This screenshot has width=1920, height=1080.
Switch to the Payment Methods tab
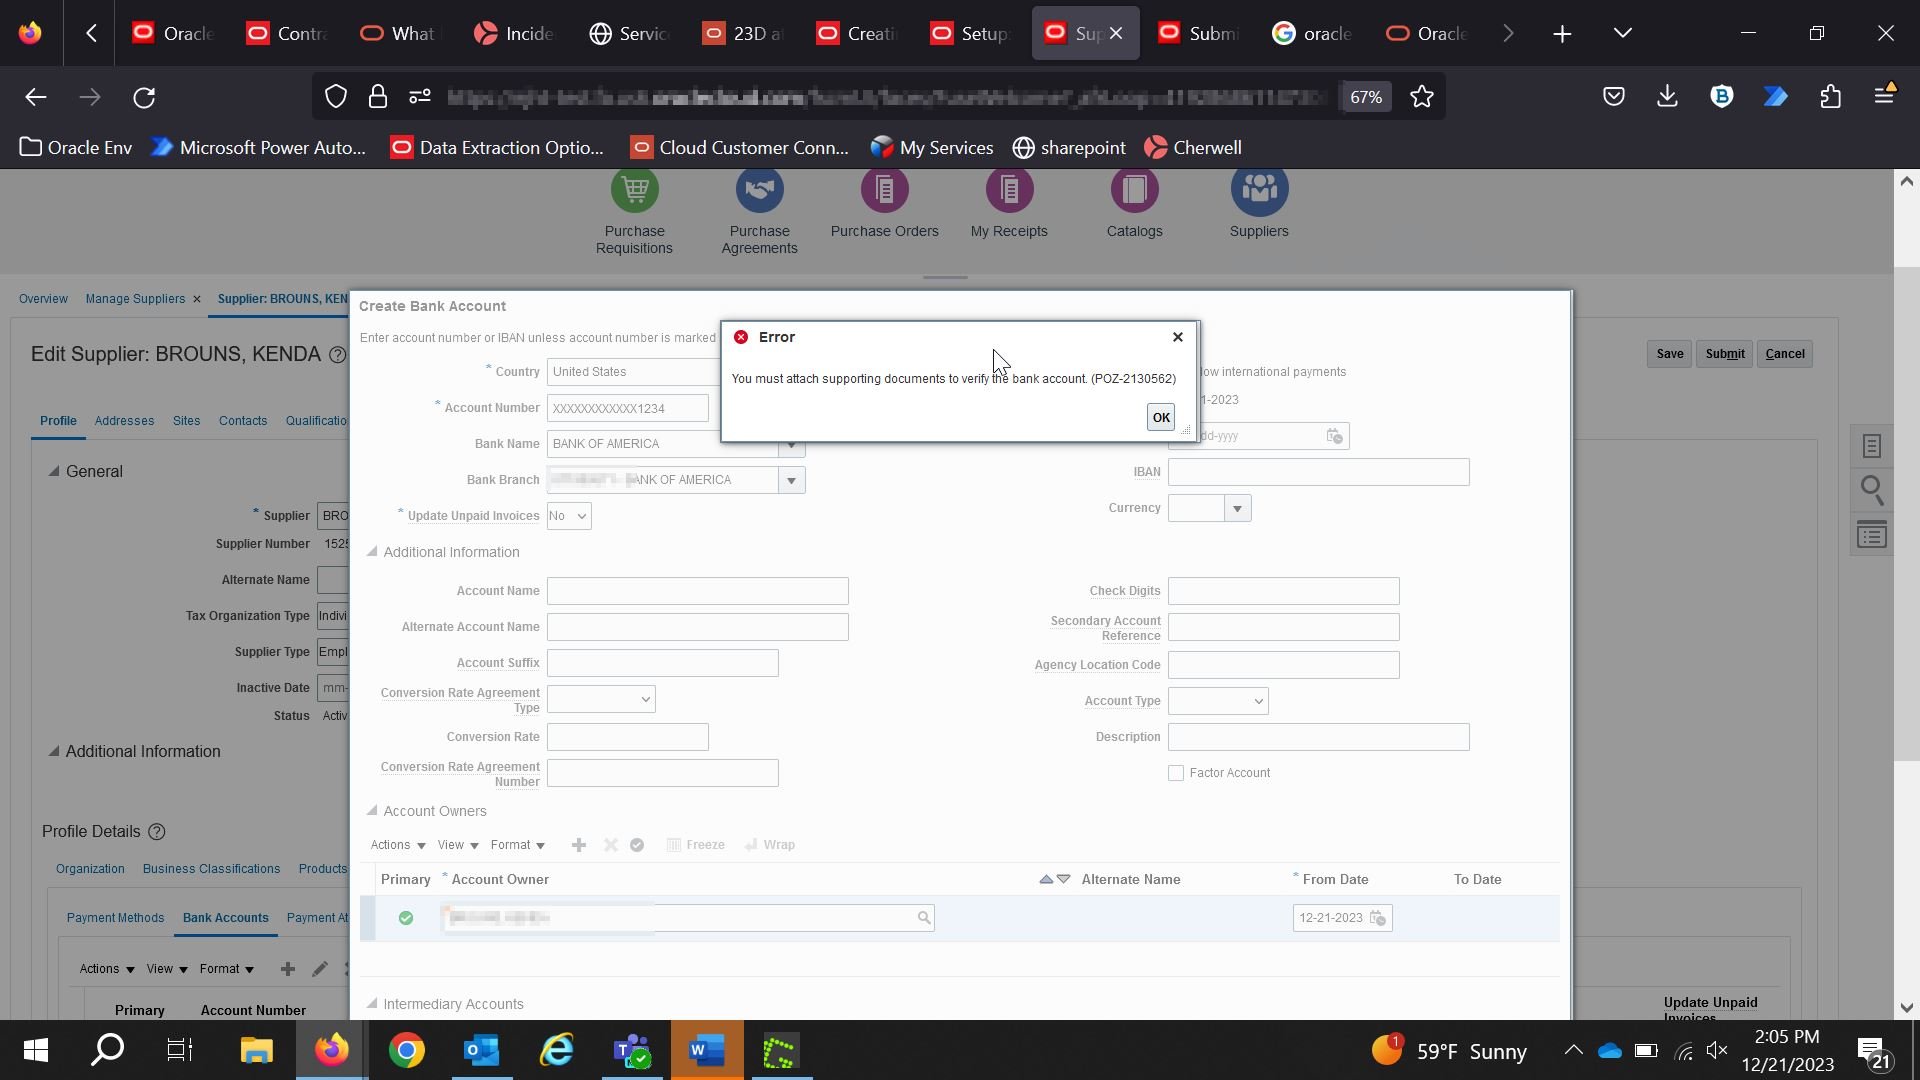(x=115, y=918)
